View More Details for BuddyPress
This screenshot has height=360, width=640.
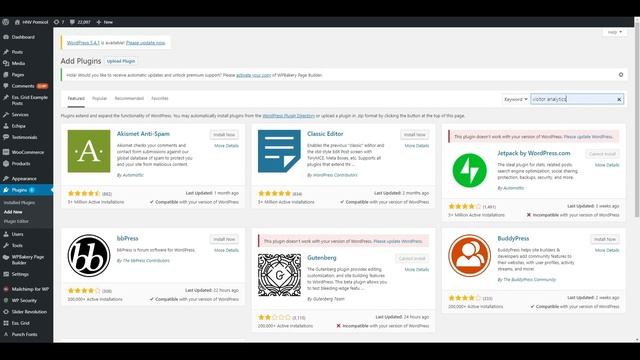[x=607, y=250]
